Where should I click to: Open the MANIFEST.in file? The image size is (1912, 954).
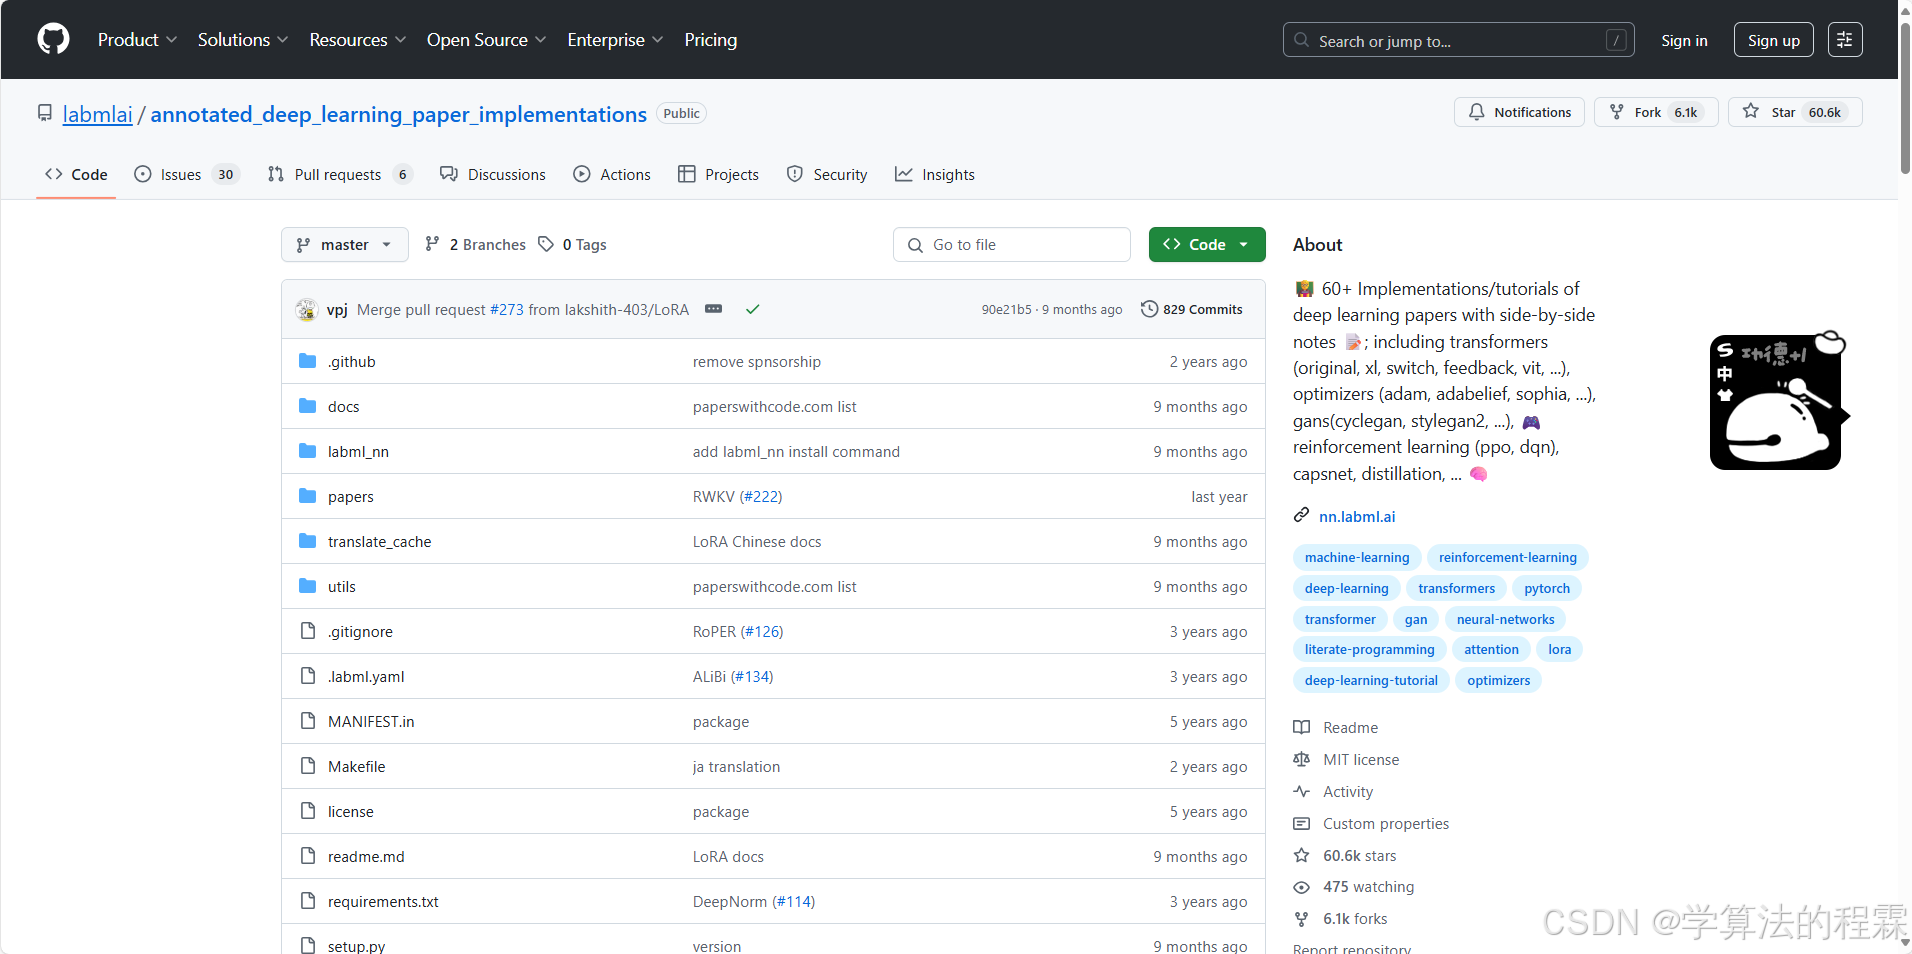click(x=371, y=722)
